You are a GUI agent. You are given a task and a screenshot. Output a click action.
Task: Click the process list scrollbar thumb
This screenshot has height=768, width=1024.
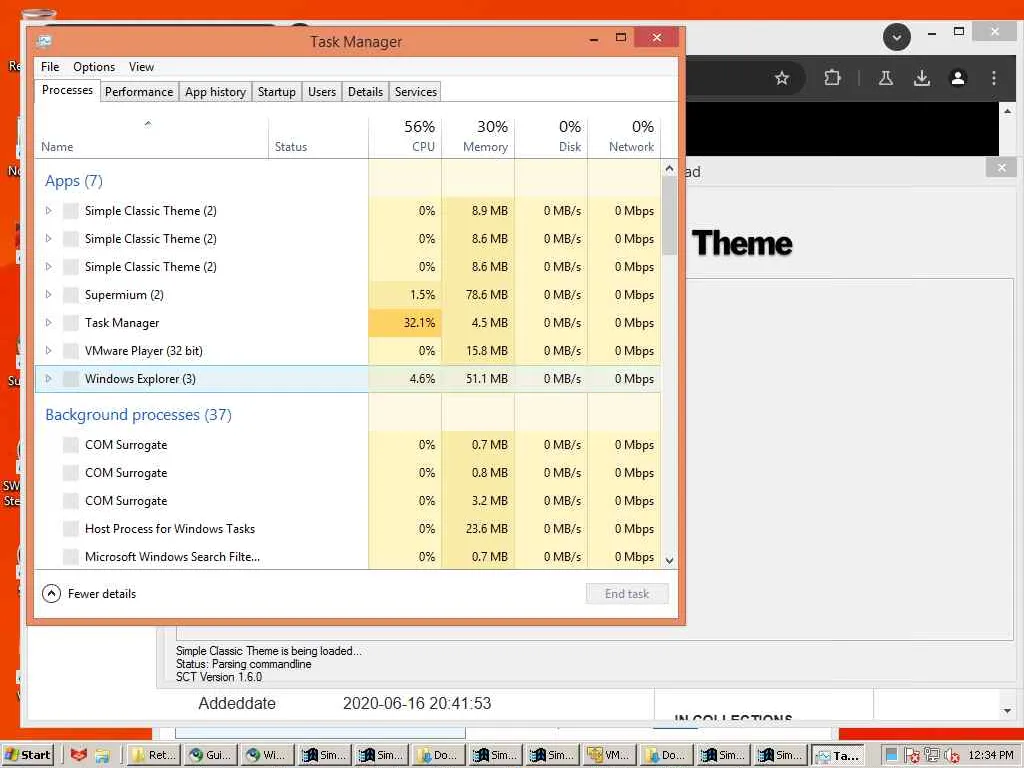point(669,216)
